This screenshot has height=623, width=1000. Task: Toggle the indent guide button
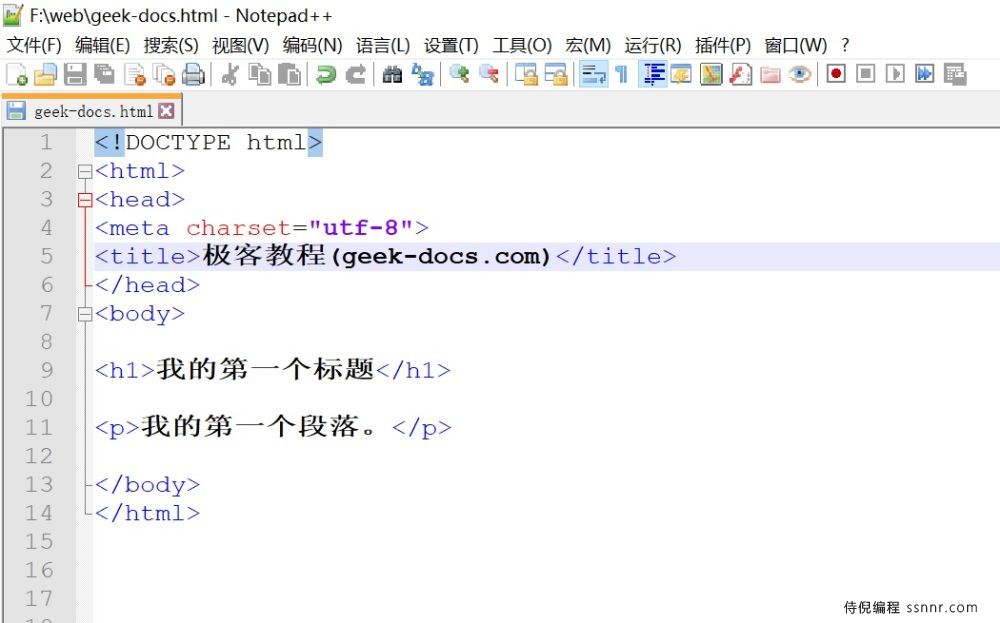(652, 75)
